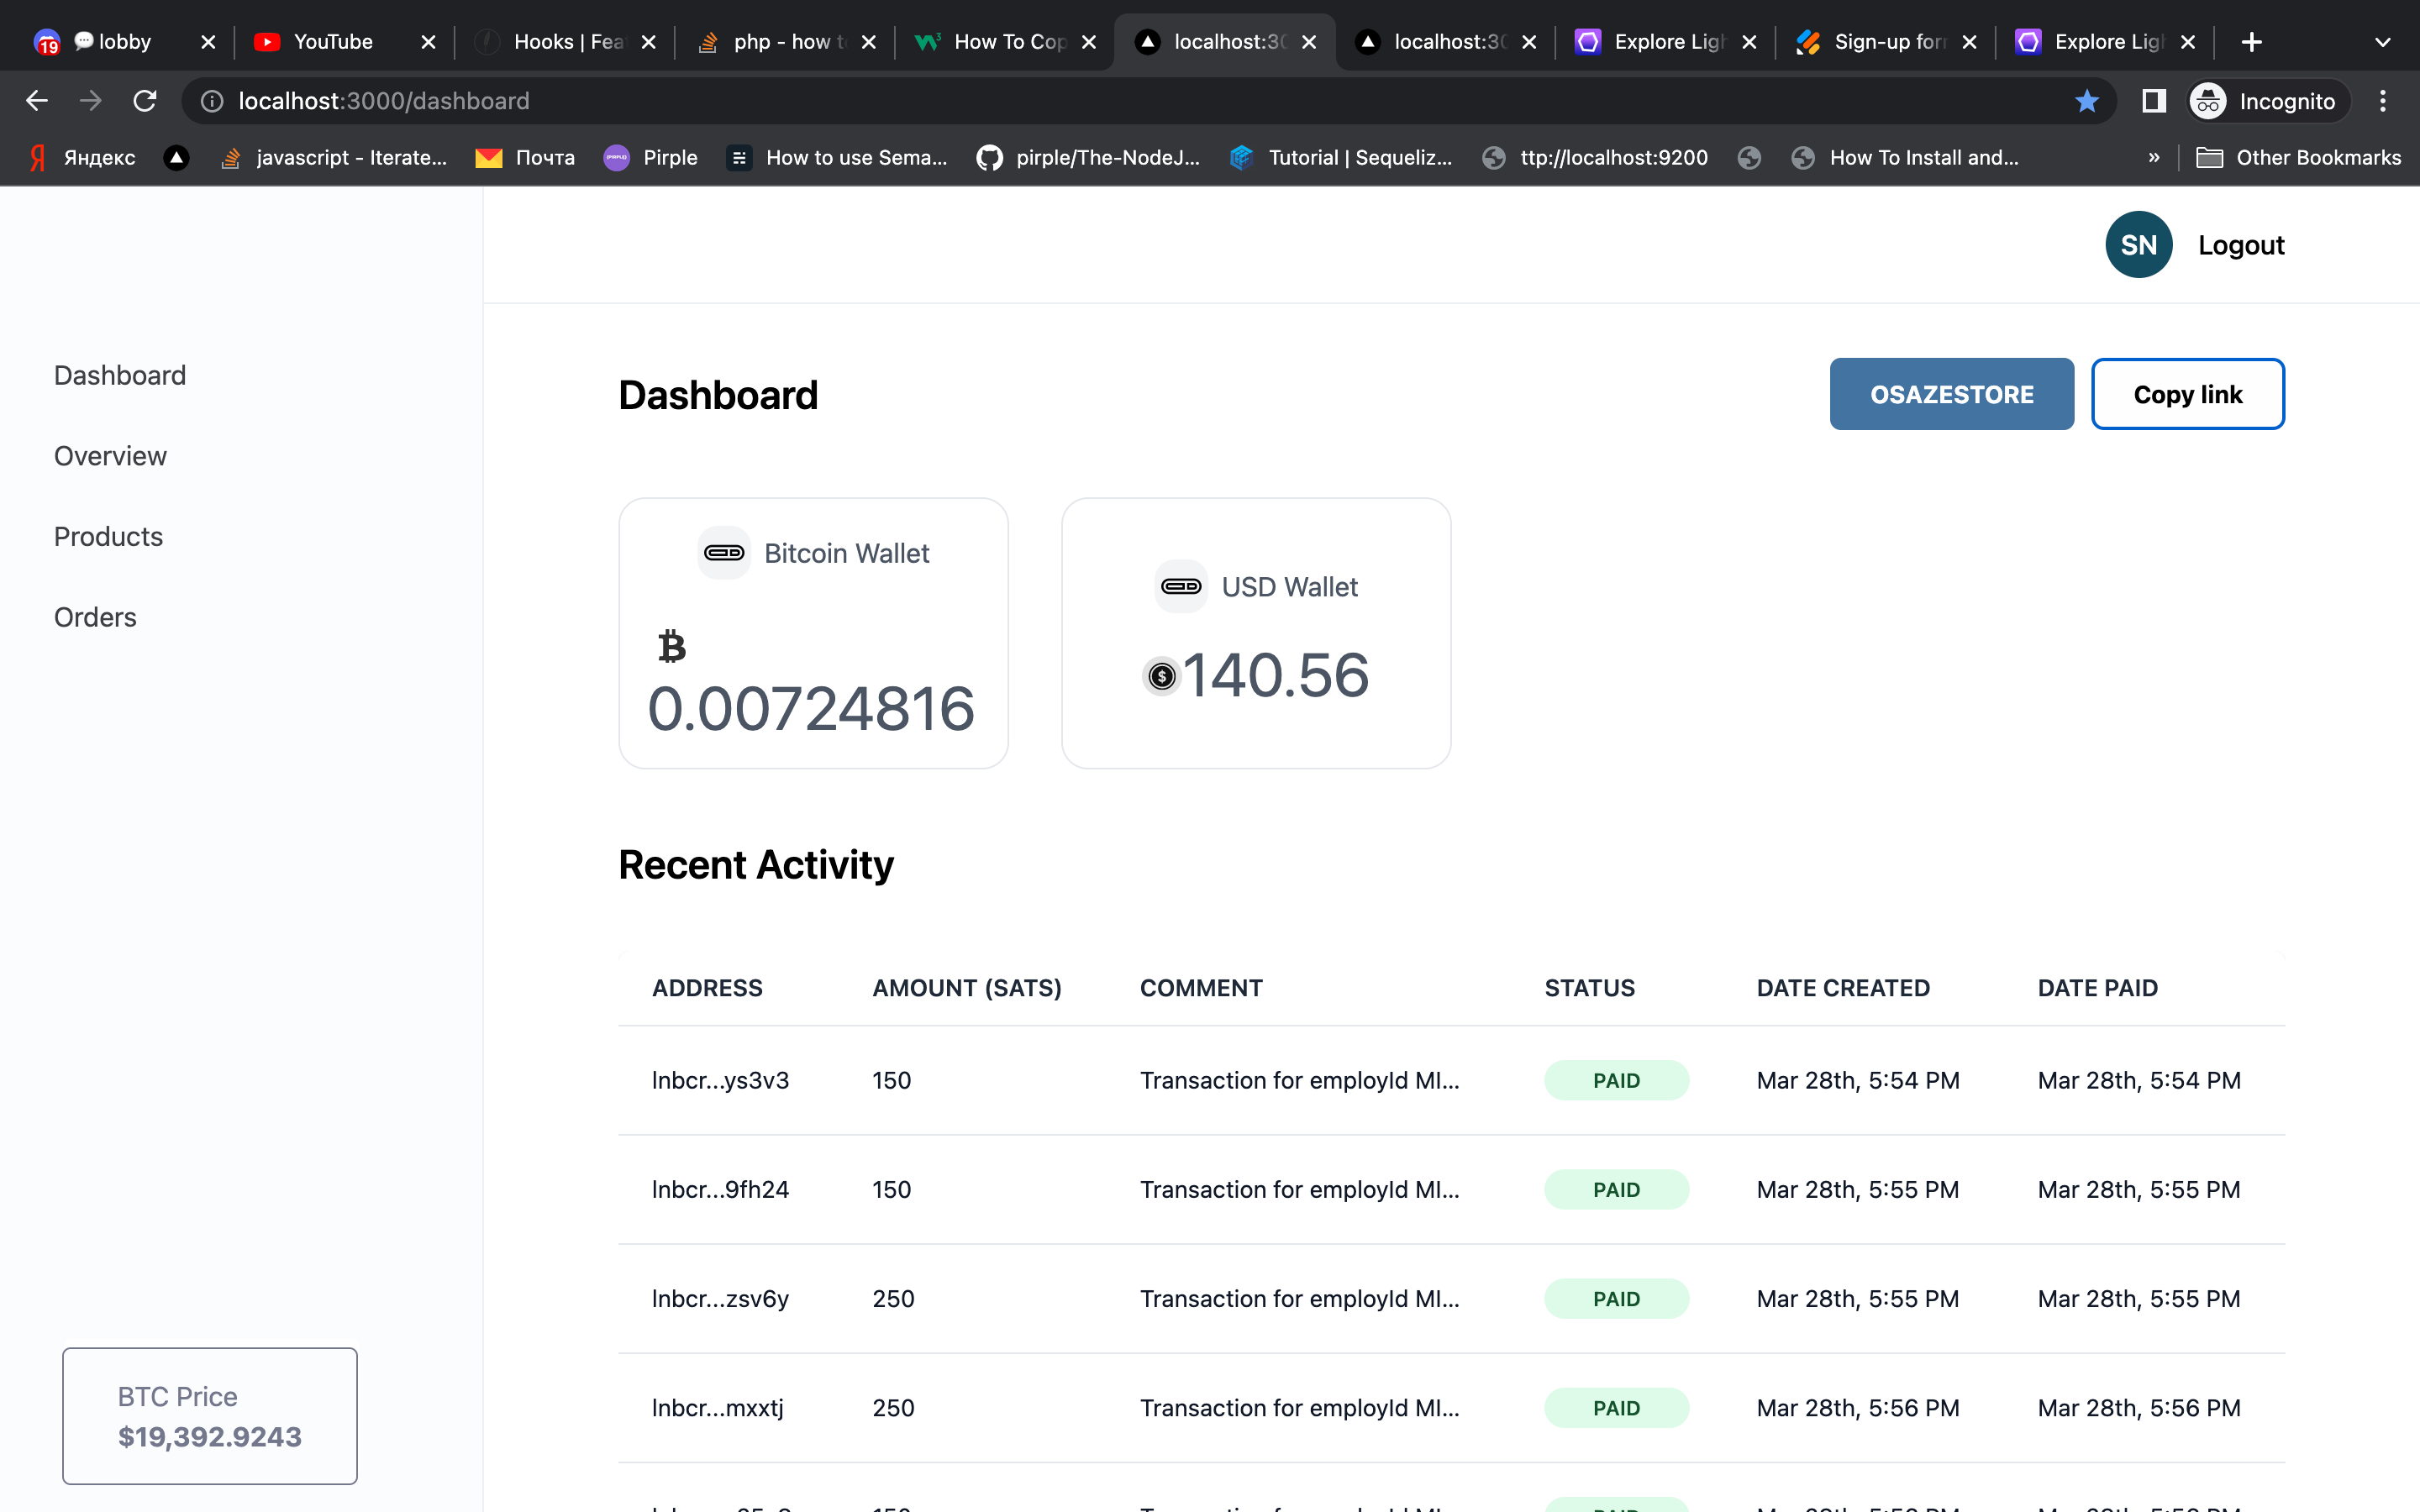This screenshot has height=1512, width=2420.
Task: Open the Pirple bookmark
Action: tap(651, 158)
